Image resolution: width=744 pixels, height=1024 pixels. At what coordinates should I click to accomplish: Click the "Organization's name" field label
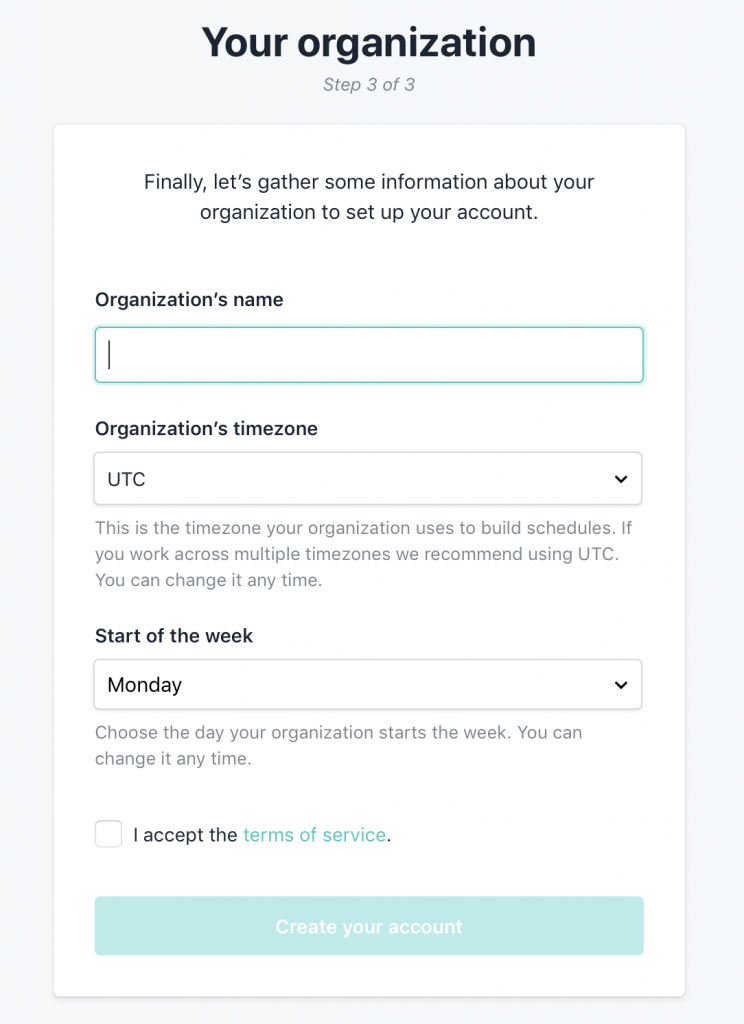coord(189,299)
